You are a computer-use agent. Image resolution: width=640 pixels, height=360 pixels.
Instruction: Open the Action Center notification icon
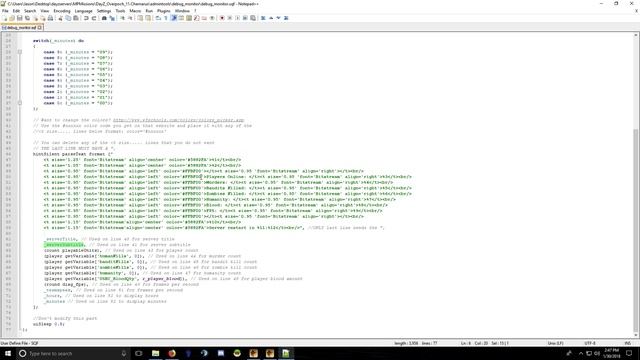pos(629,353)
